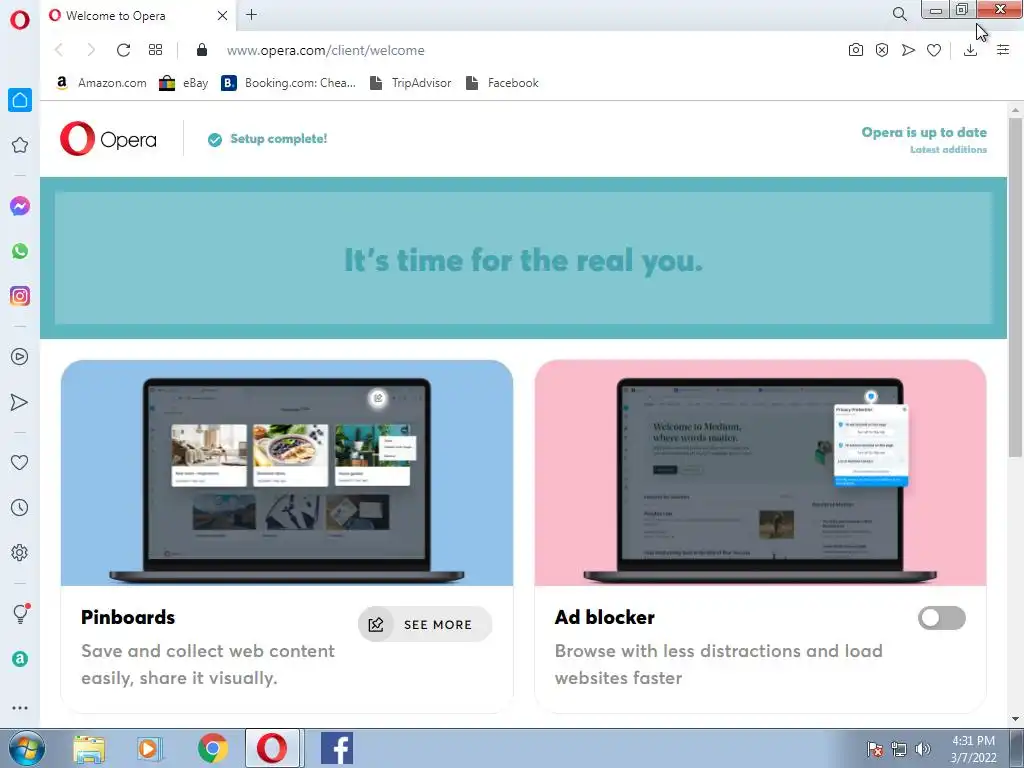Open the Speed Dial grid icon
The width and height of the screenshot is (1024, 768).
155,50
